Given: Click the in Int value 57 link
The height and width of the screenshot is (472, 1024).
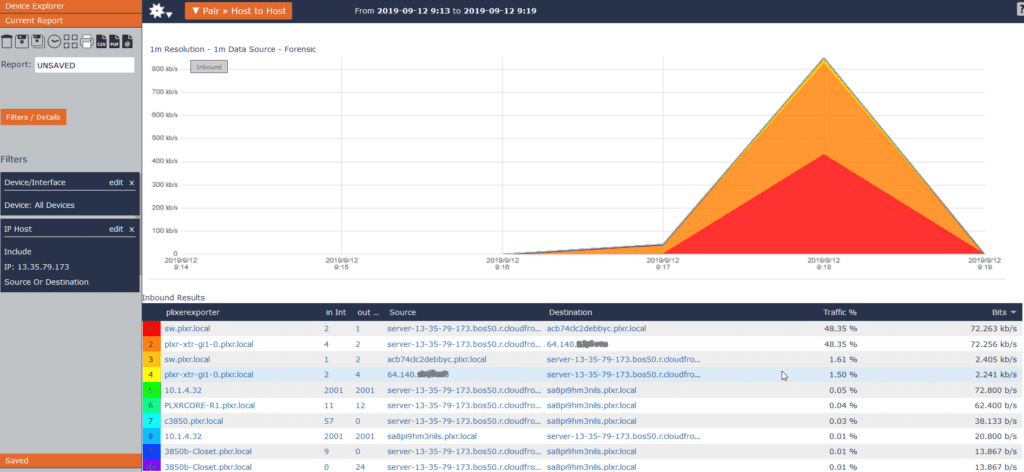Looking at the screenshot, I should pos(328,421).
